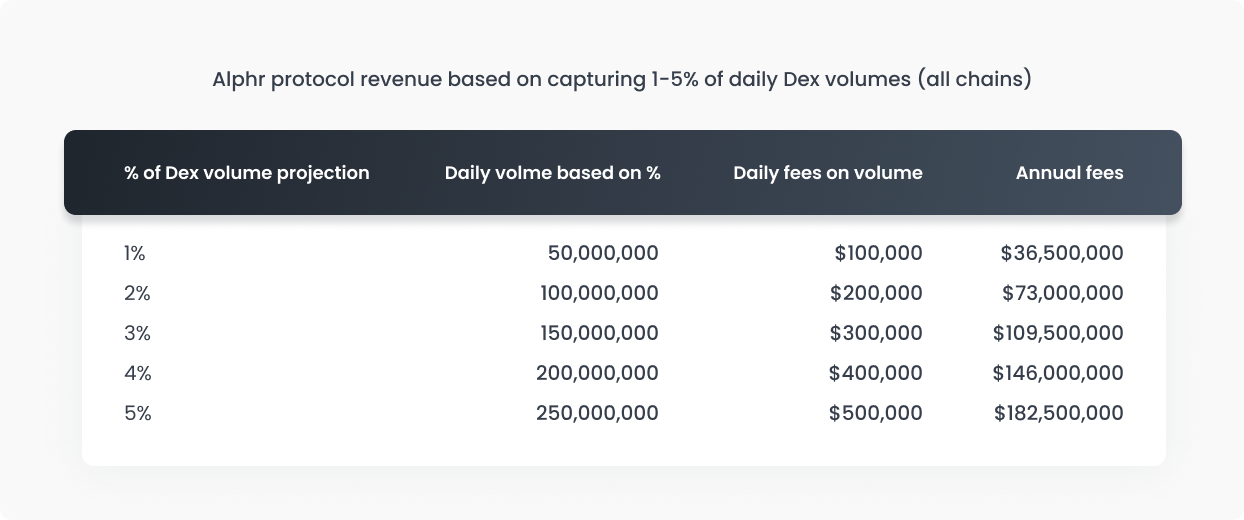Click the table title about Alphr protocol revenue

click(x=622, y=80)
